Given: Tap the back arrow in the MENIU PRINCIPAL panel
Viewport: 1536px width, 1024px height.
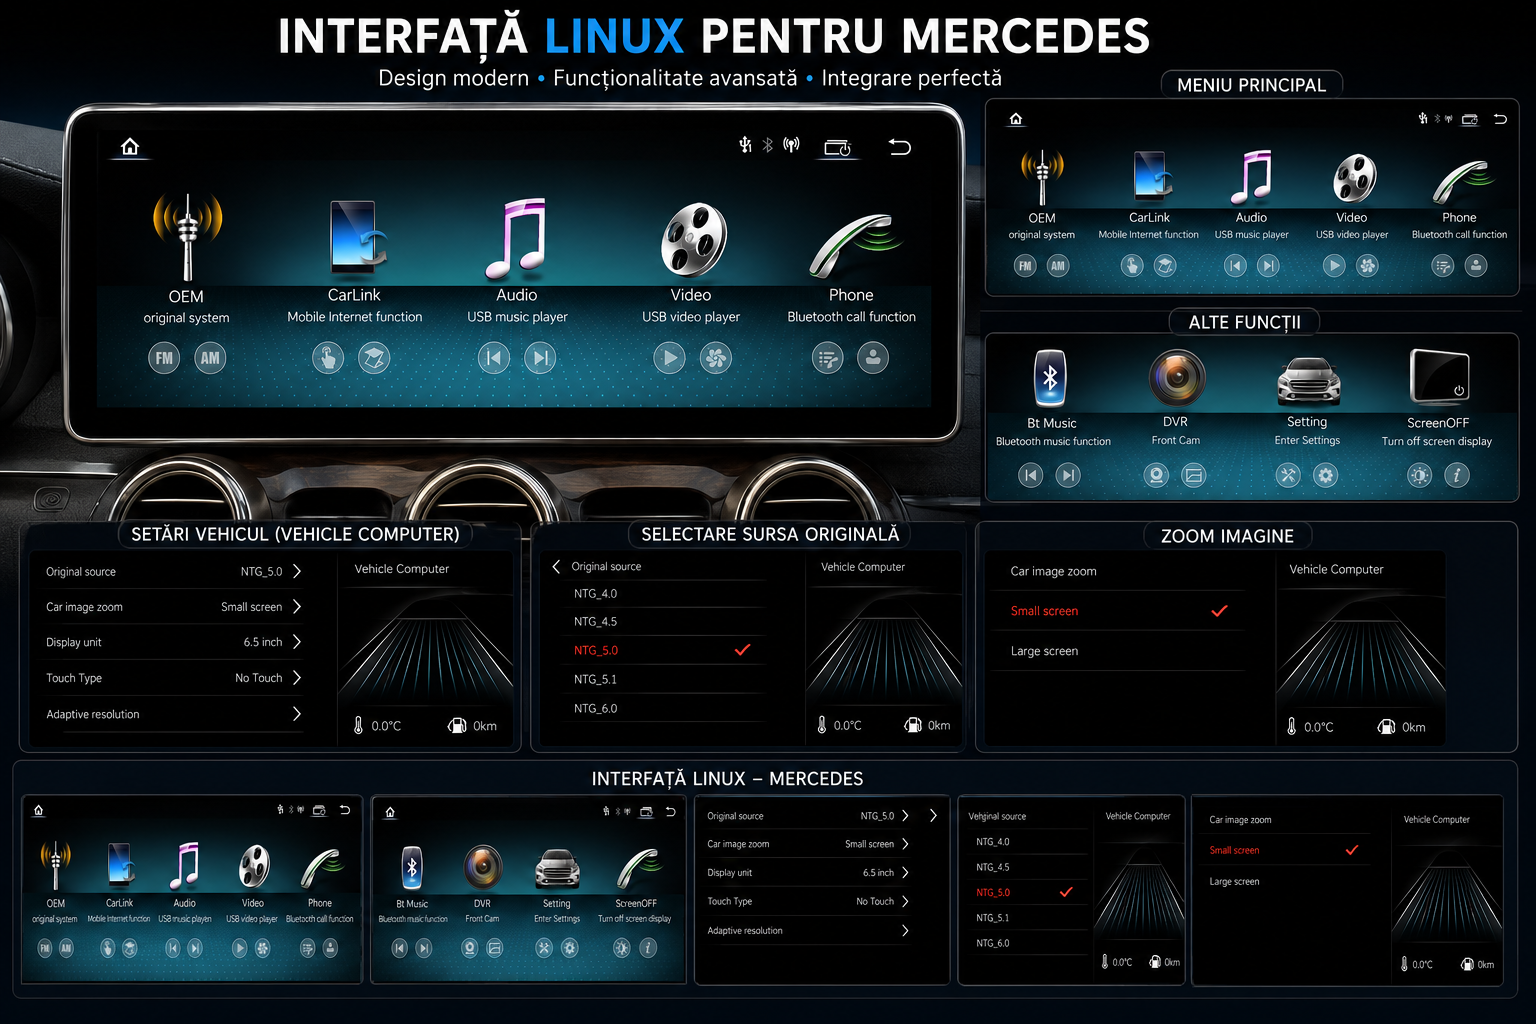Looking at the screenshot, I should (1500, 119).
